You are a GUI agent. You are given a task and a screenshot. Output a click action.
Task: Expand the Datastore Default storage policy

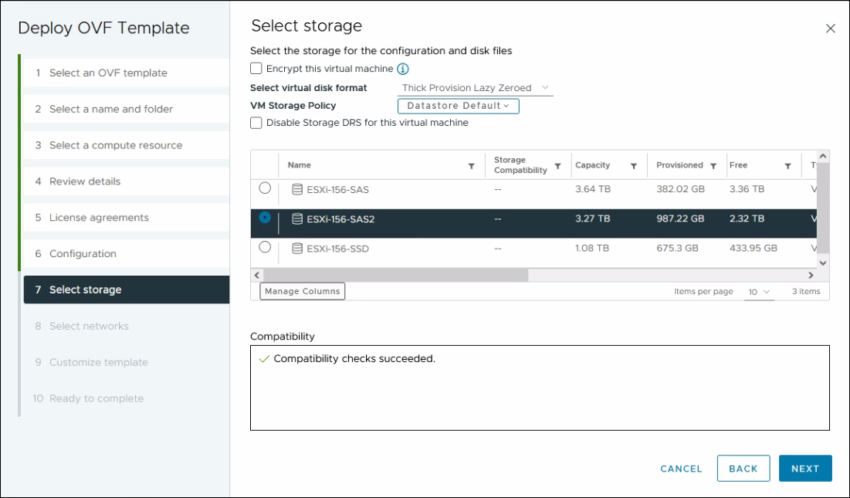(458, 106)
